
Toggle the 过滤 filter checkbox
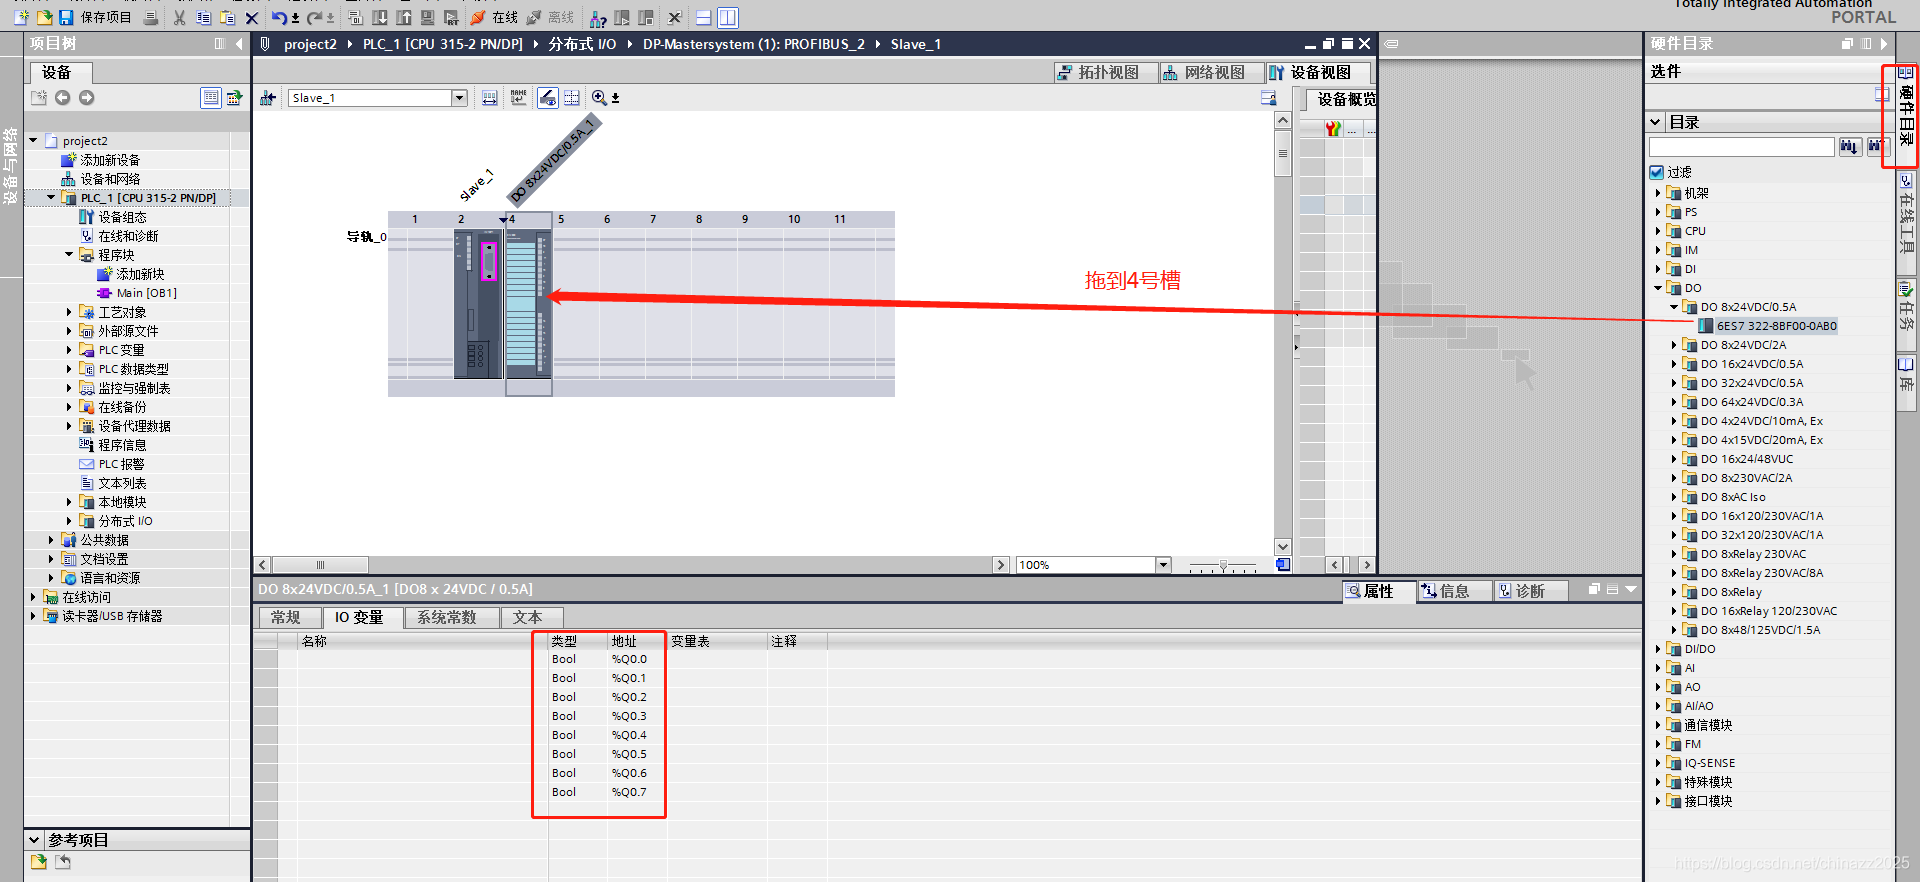pyautogui.click(x=1657, y=172)
